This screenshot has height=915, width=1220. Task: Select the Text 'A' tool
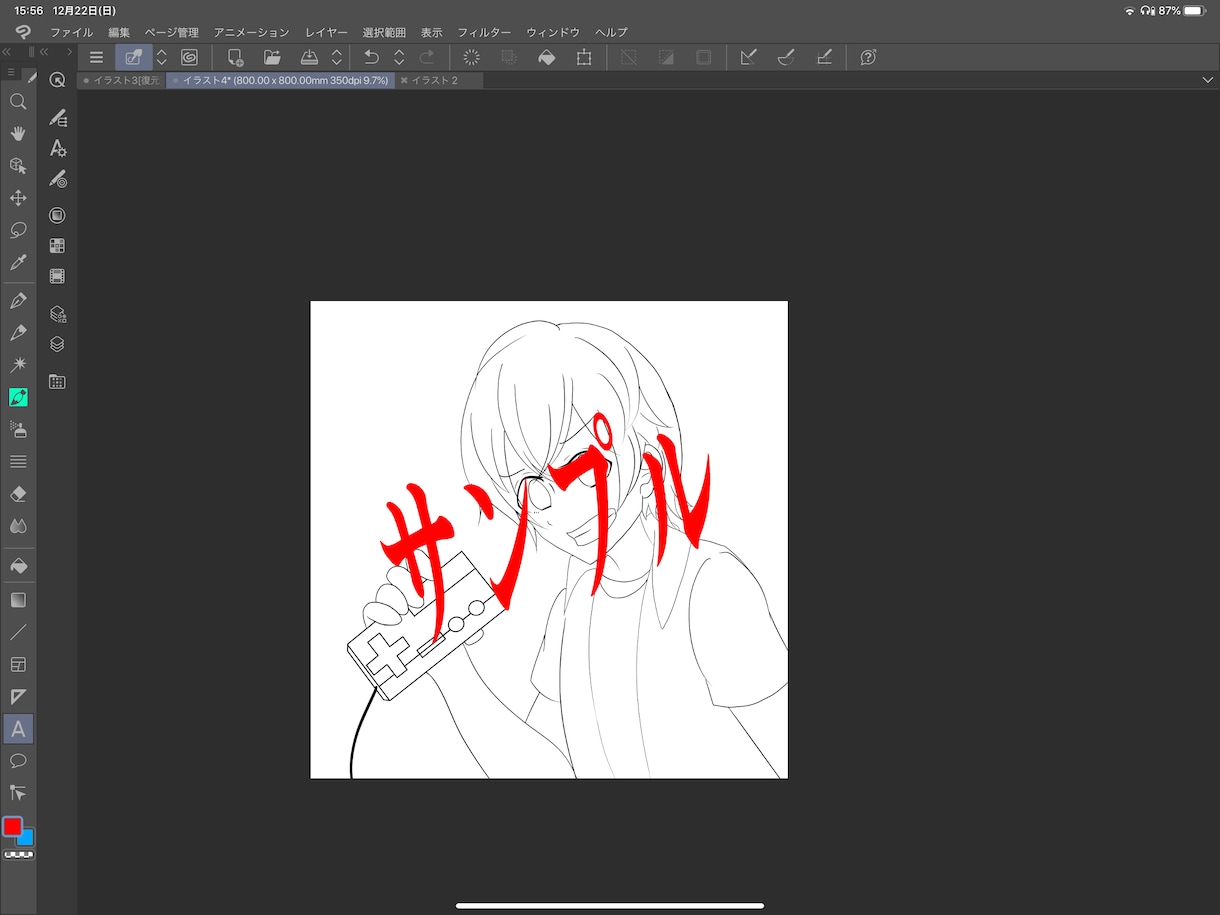[x=18, y=729]
